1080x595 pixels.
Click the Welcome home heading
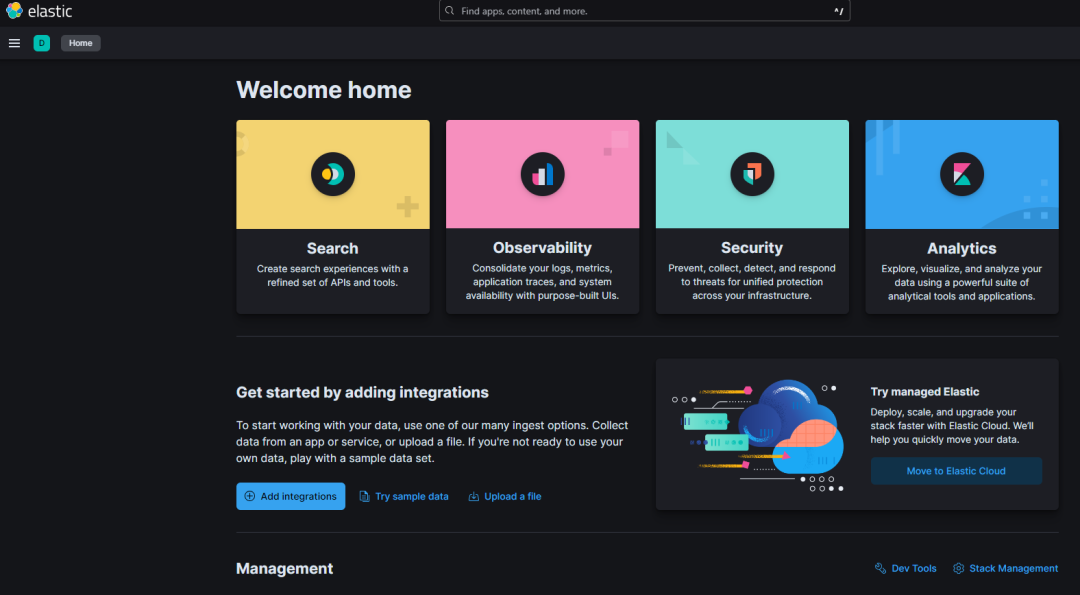click(324, 90)
